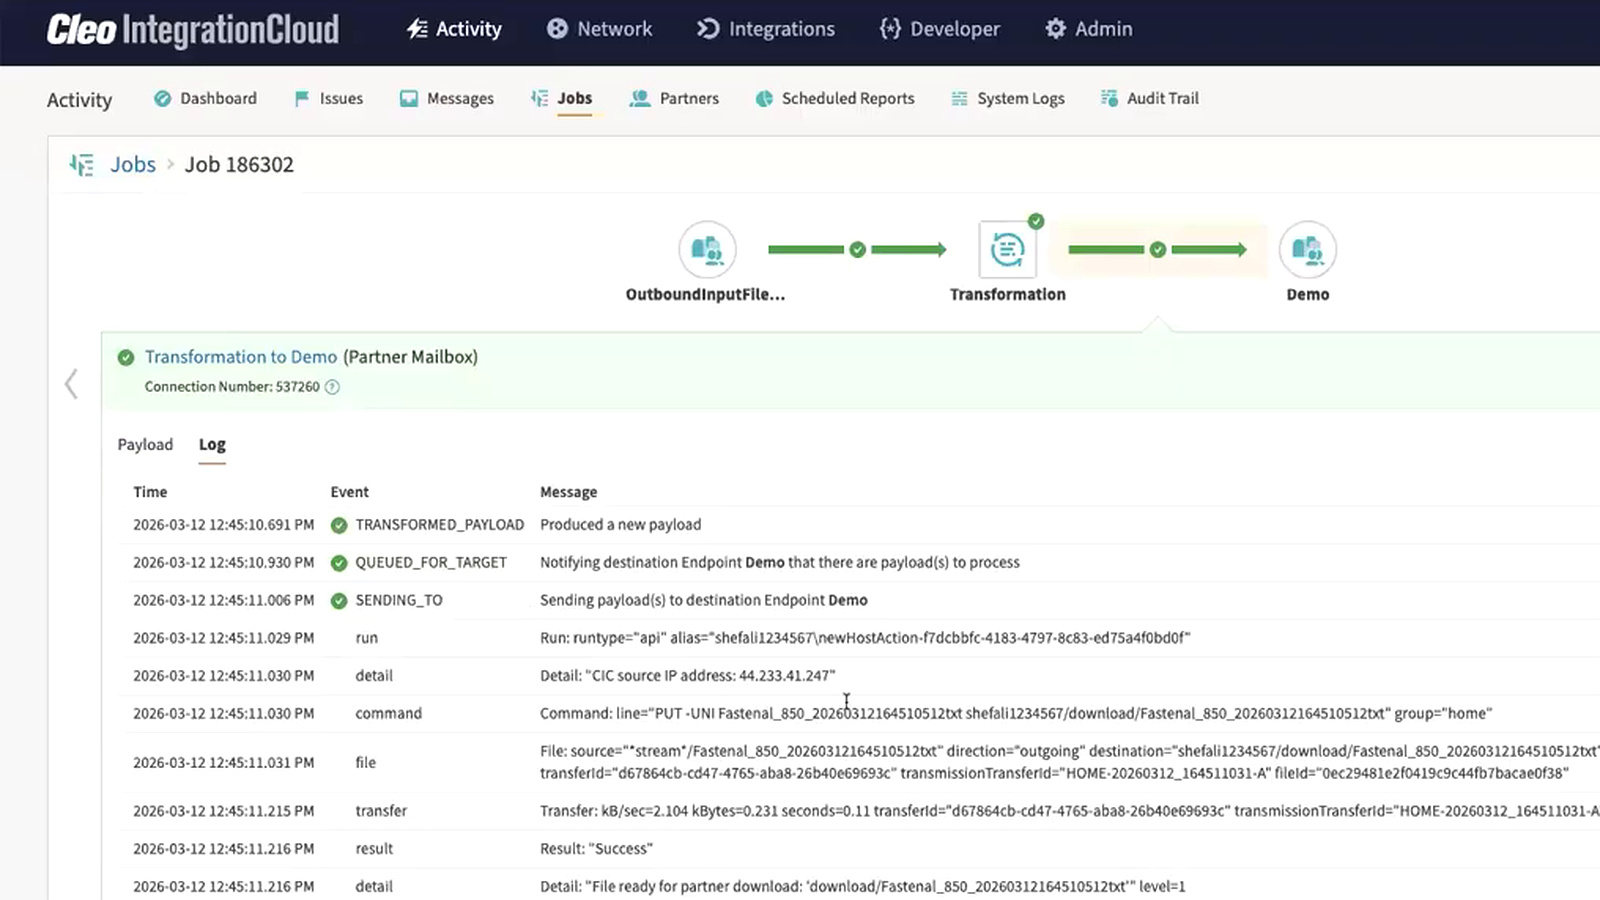This screenshot has height=900, width=1600.
Task: Click the CIC source IP address detail message
Action: click(688, 676)
